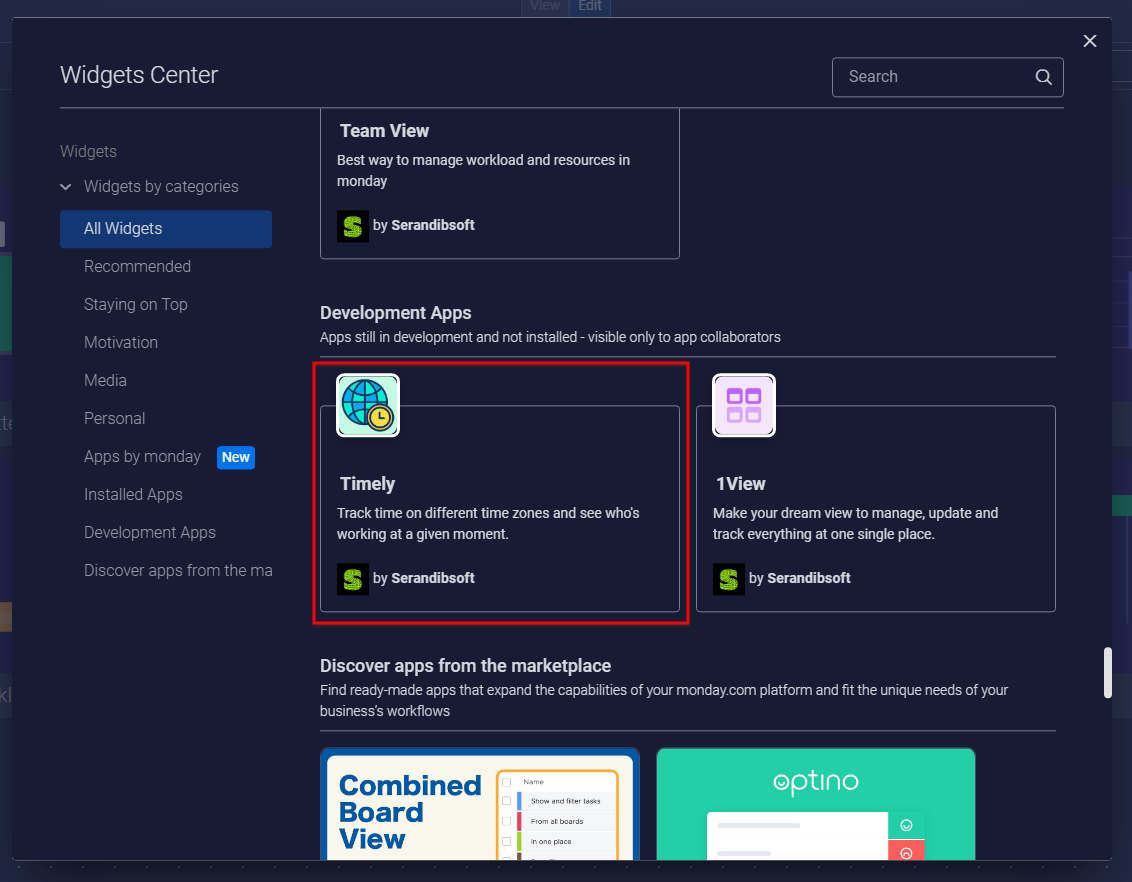Viewport: 1132px width, 882px height.
Task: Open Apps by monday category
Action: point(142,457)
